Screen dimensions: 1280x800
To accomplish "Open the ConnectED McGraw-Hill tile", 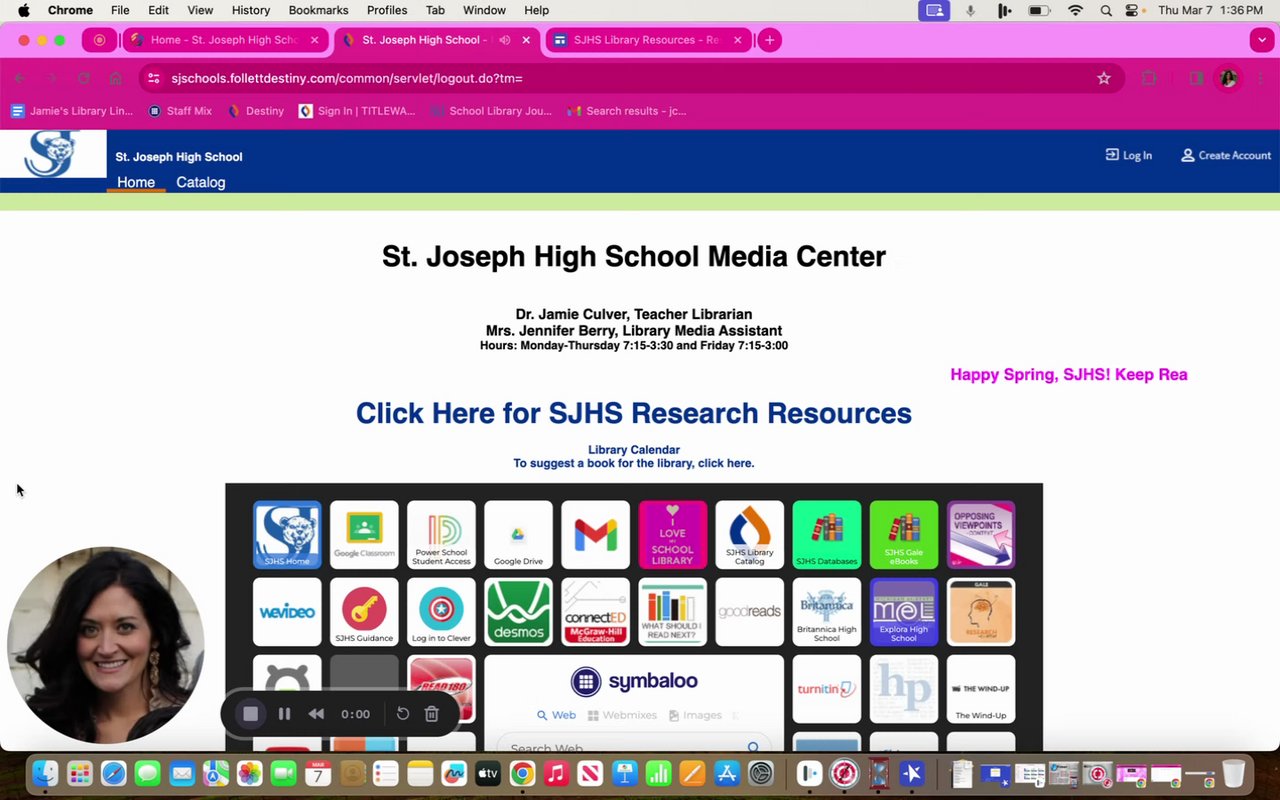I will click(x=595, y=612).
